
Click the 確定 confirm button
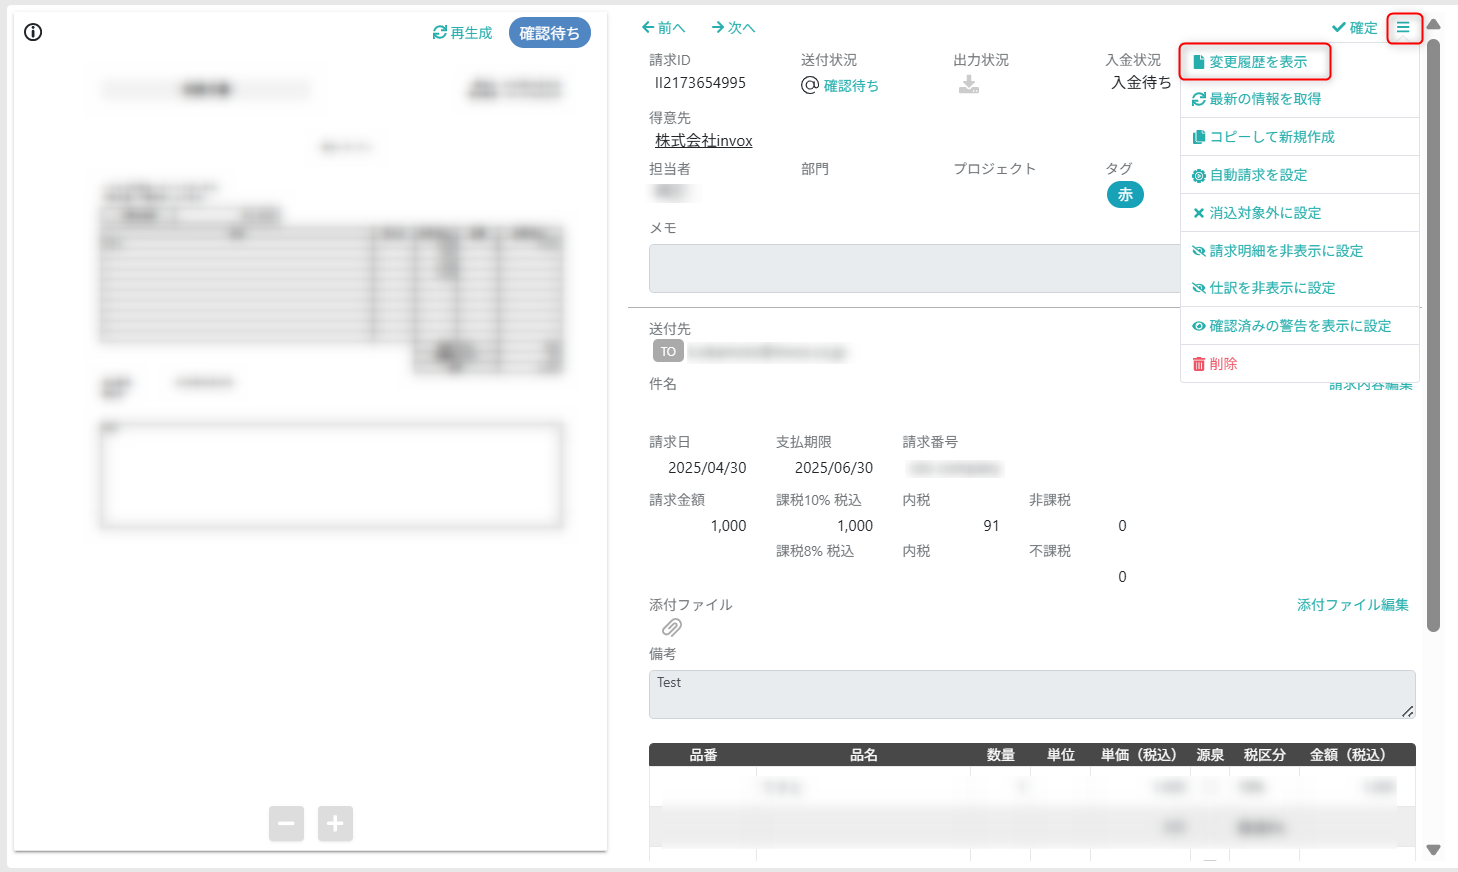click(x=1355, y=28)
